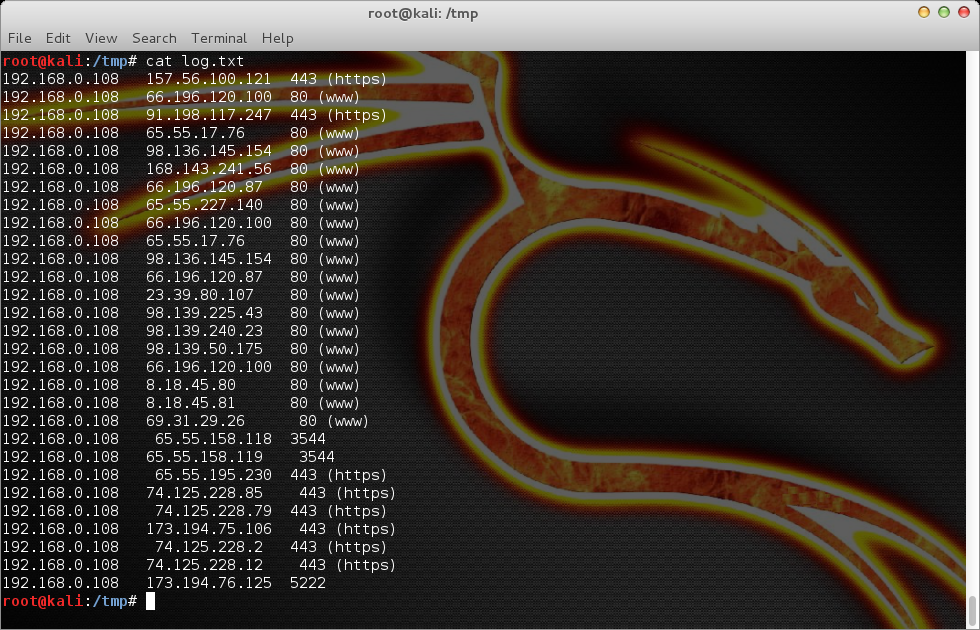The height and width of the screenshot is (630, 980).
Task: Click the bottom 'root@kali:/tmp#' prompt text
Action: (69, 601)
